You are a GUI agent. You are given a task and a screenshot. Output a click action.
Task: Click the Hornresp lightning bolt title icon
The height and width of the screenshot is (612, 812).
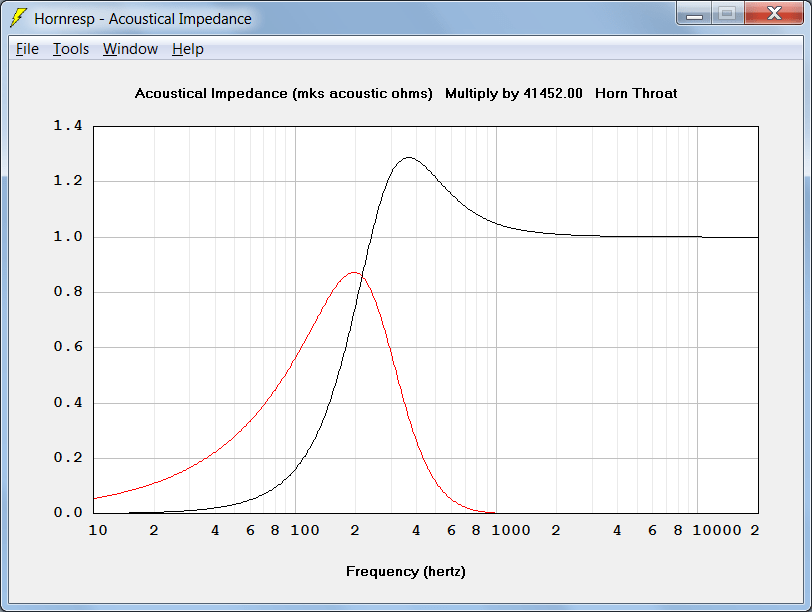tap(19, 18)
